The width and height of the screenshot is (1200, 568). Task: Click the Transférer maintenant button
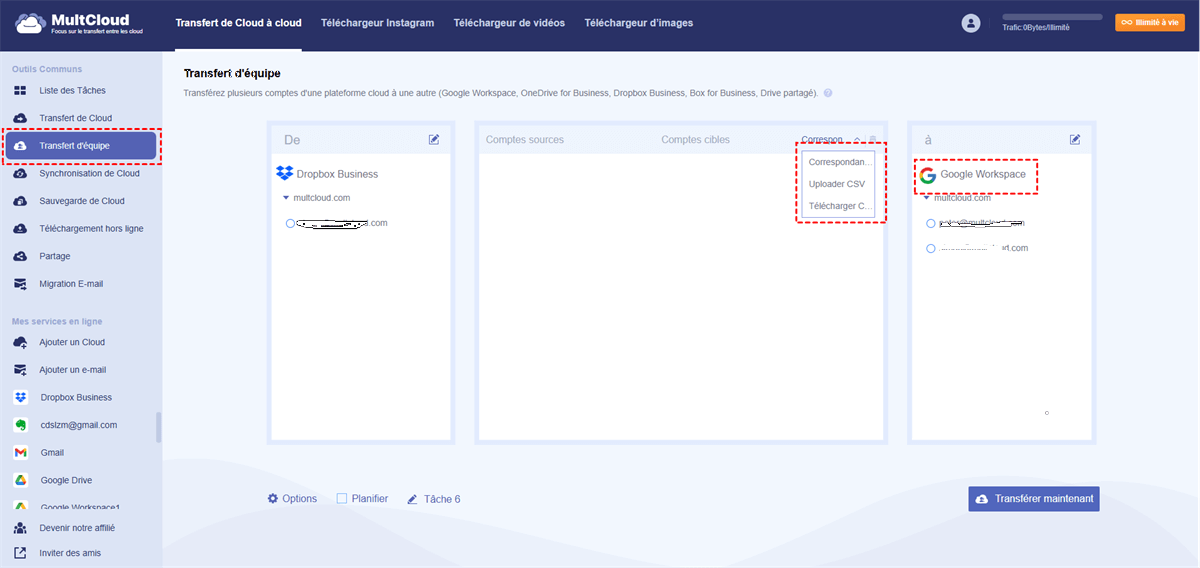coord(1034,499)
